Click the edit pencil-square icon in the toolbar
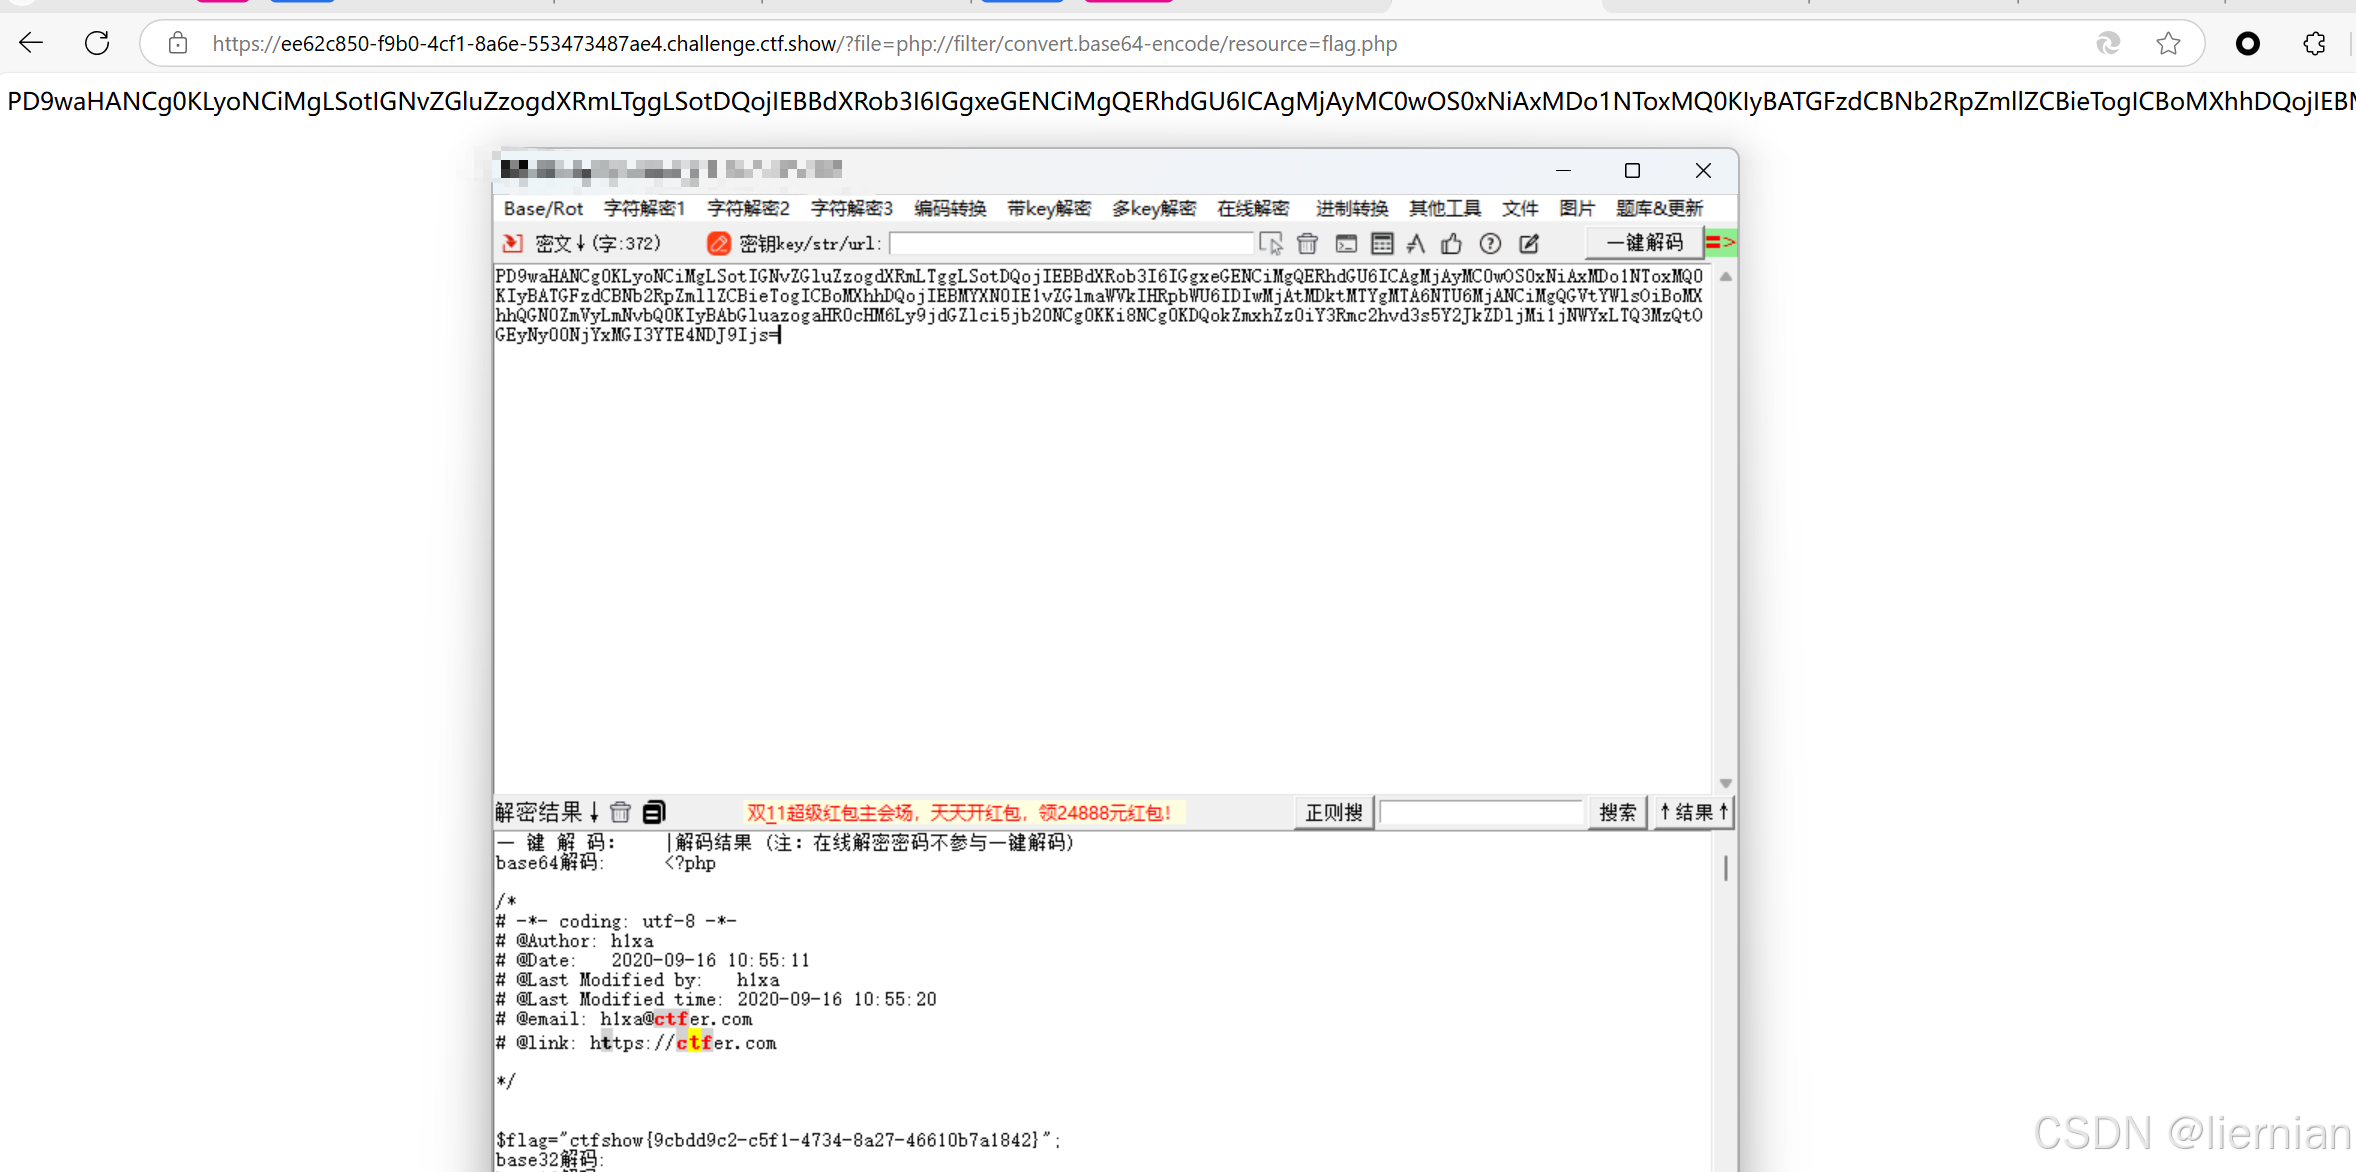This screenshot has width=2356, height=1172. pyautogui.click(x=1529, y=243)
